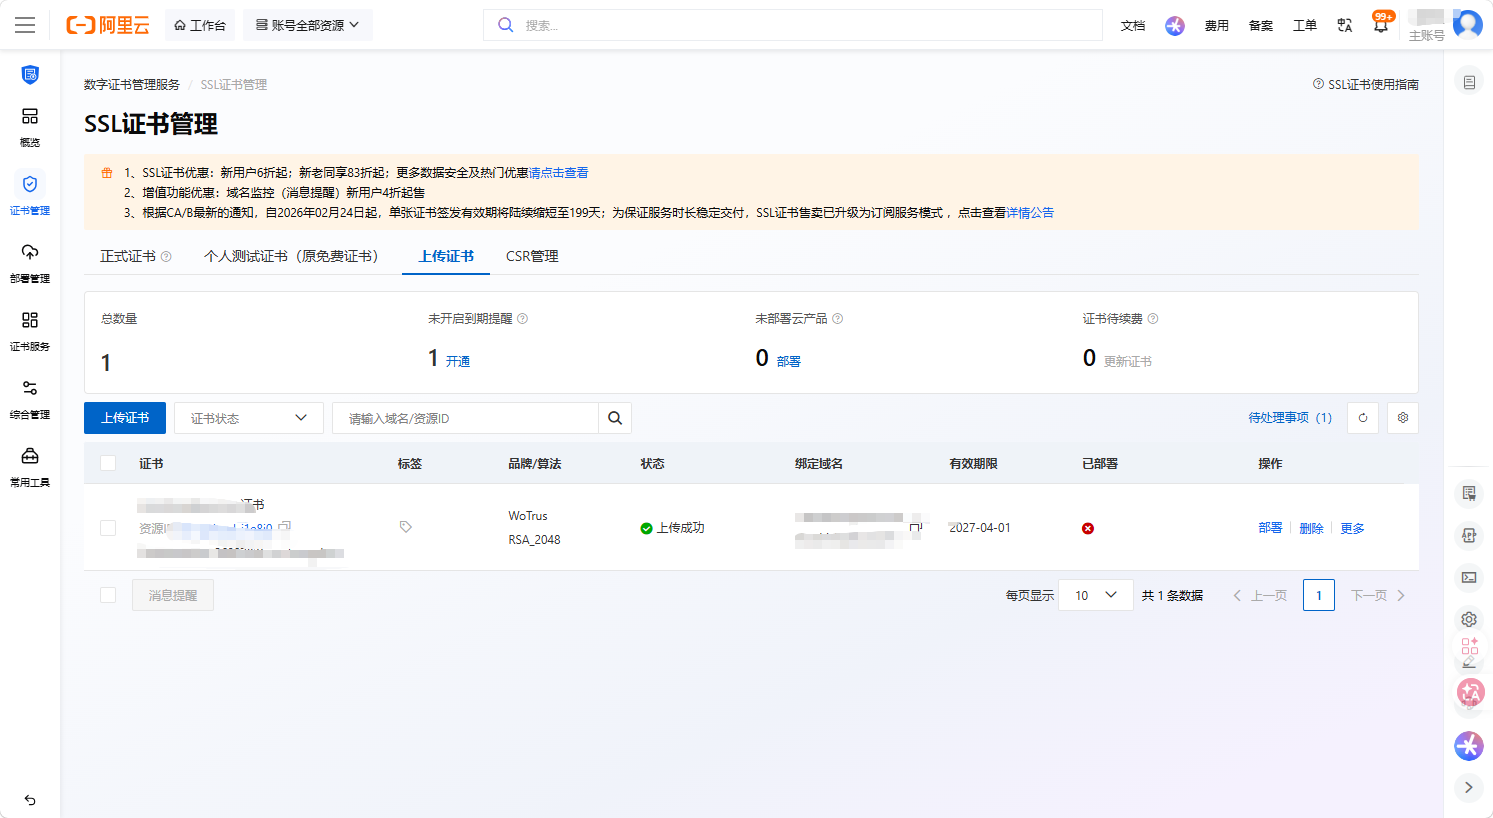Image resolution: width=1493 pixels, height=818 pixels.
Task: Toggle the checkbox beside 消息提醒
Action: (108, 595)
